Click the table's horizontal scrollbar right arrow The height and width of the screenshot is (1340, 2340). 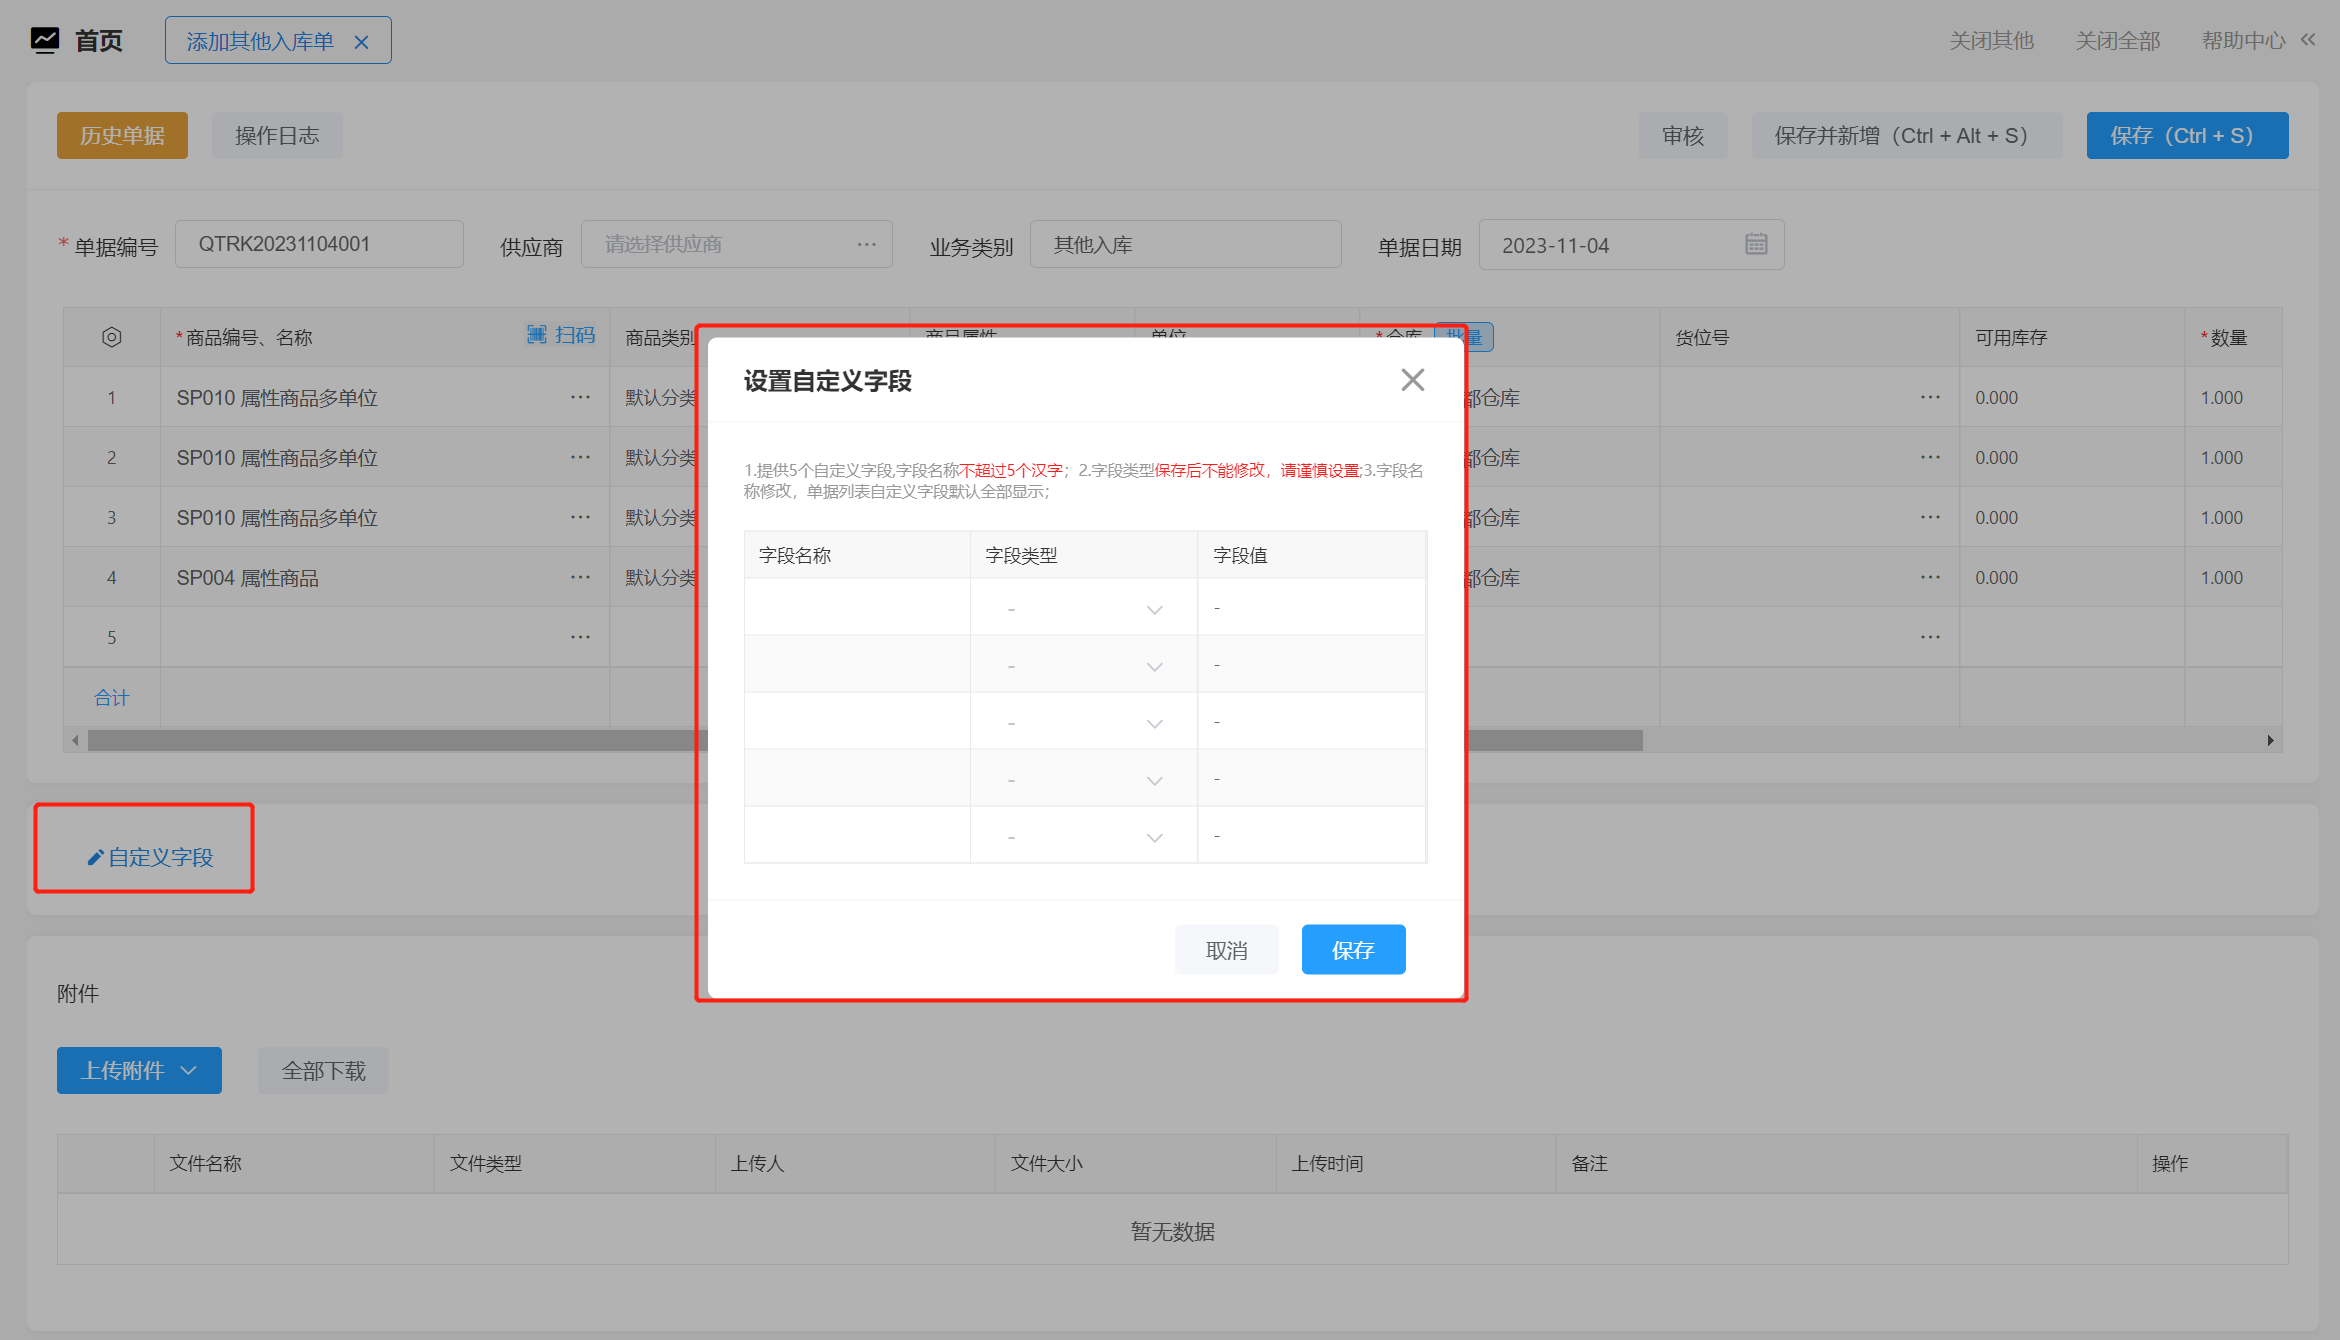pyautogui.click(x=2270, y=740)
